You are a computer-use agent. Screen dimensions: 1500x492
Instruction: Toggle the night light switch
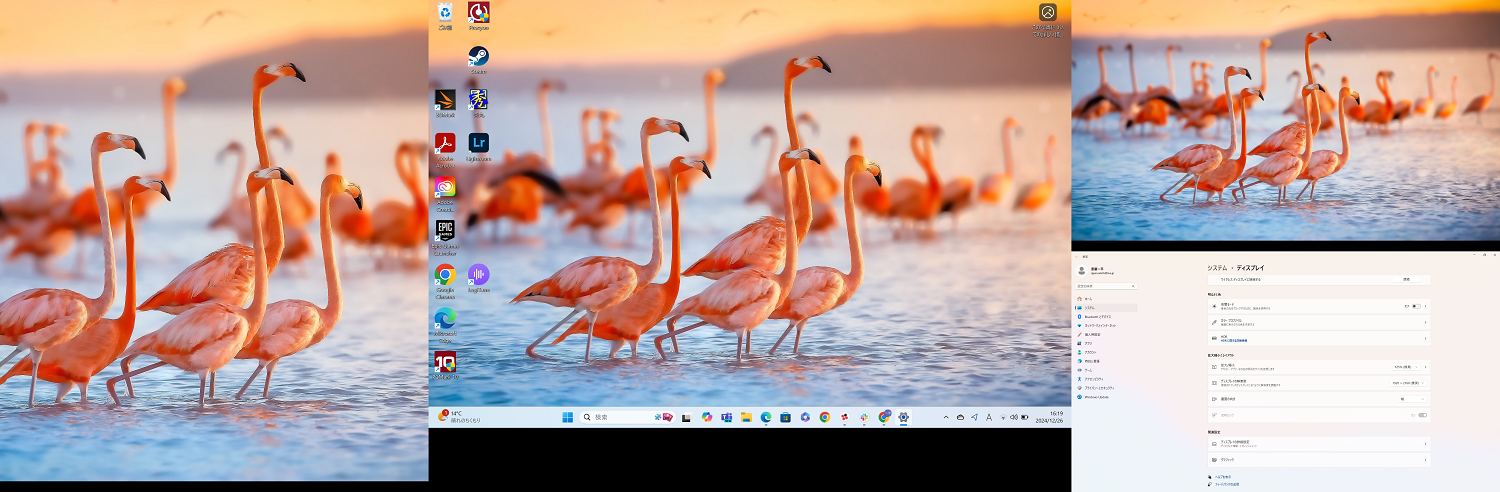click(x=1416, y=306)
